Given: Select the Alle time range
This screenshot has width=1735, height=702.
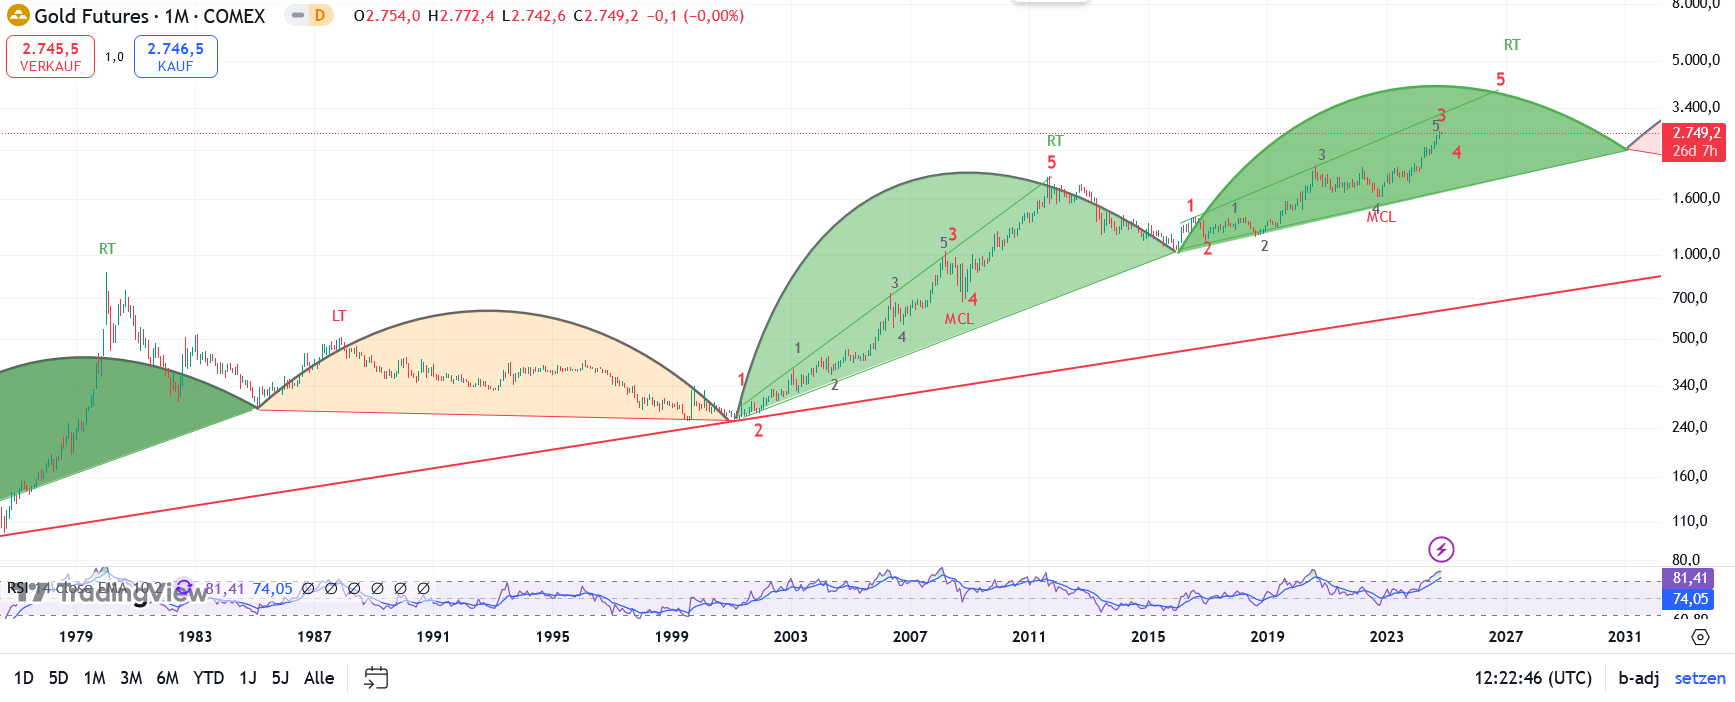Looking at the screenshot, I should click(319, 678).
